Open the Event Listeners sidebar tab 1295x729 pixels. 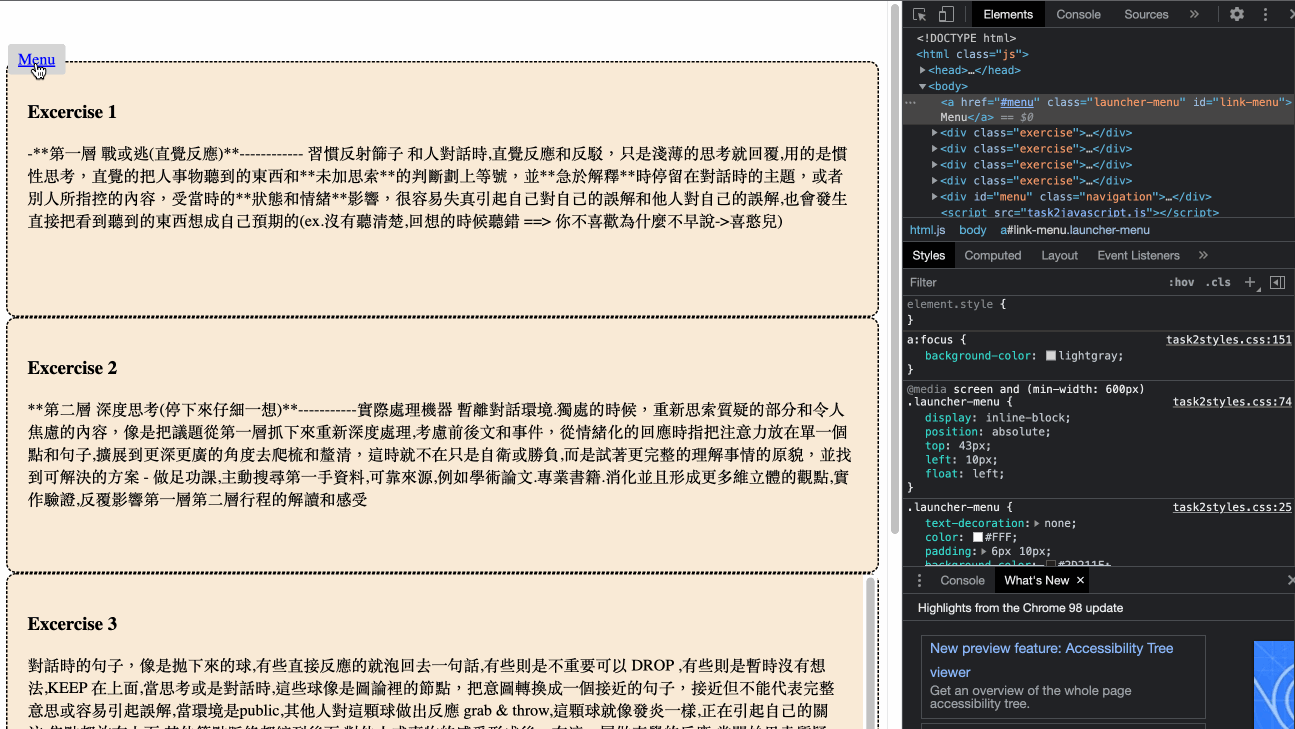pyautogui.click(x=1138, y=255)
